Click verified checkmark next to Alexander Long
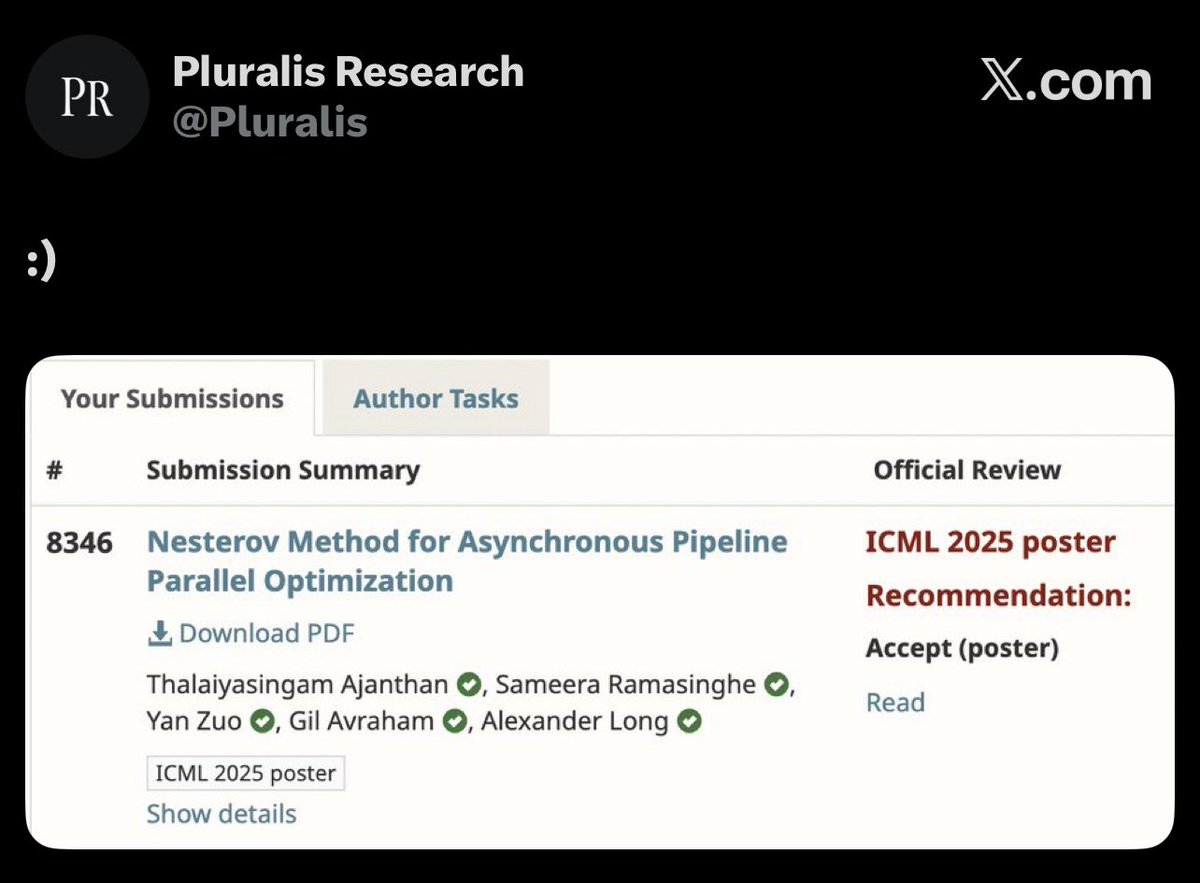1200x883 pixels. coord(688,721)
